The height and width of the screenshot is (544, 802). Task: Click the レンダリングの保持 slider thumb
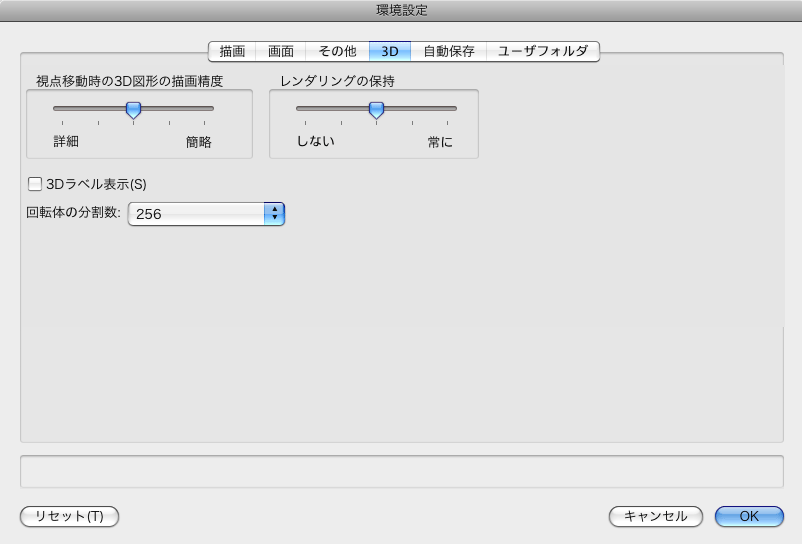(376, 109)
